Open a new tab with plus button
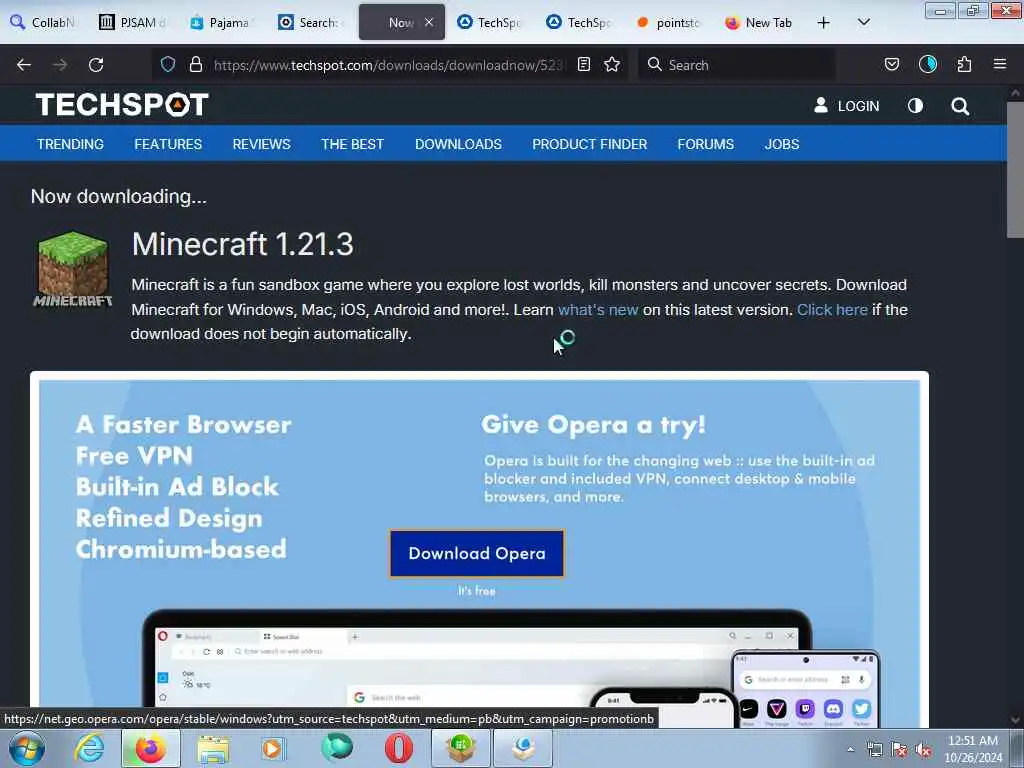1024x768 pixels. 824,23
